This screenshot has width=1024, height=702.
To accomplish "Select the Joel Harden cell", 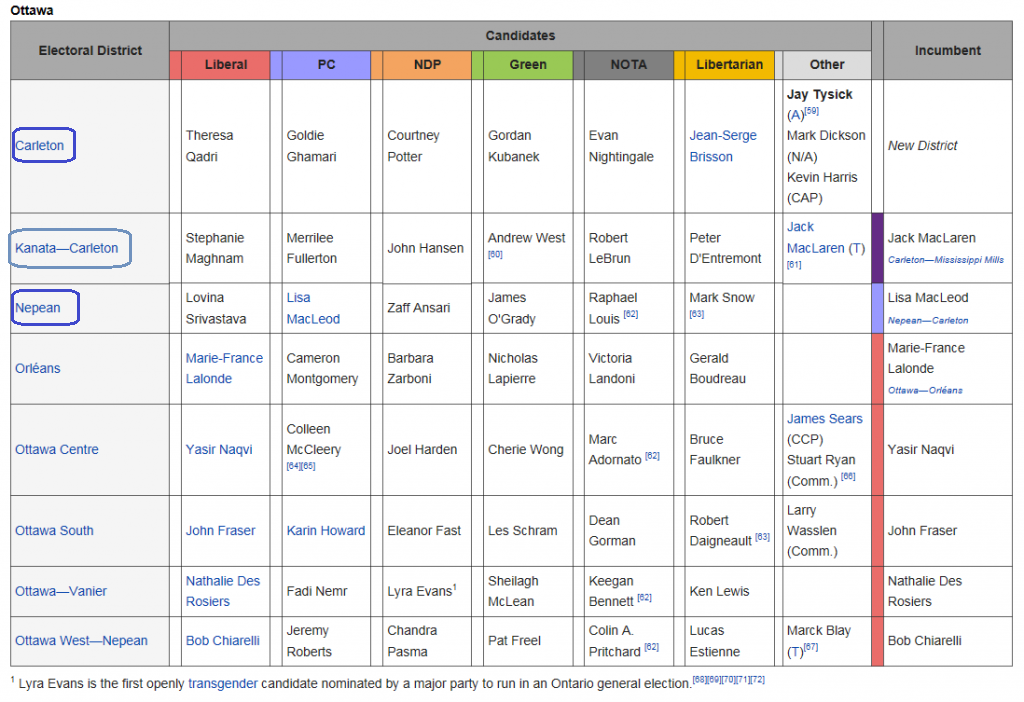I will pos(427,449).
